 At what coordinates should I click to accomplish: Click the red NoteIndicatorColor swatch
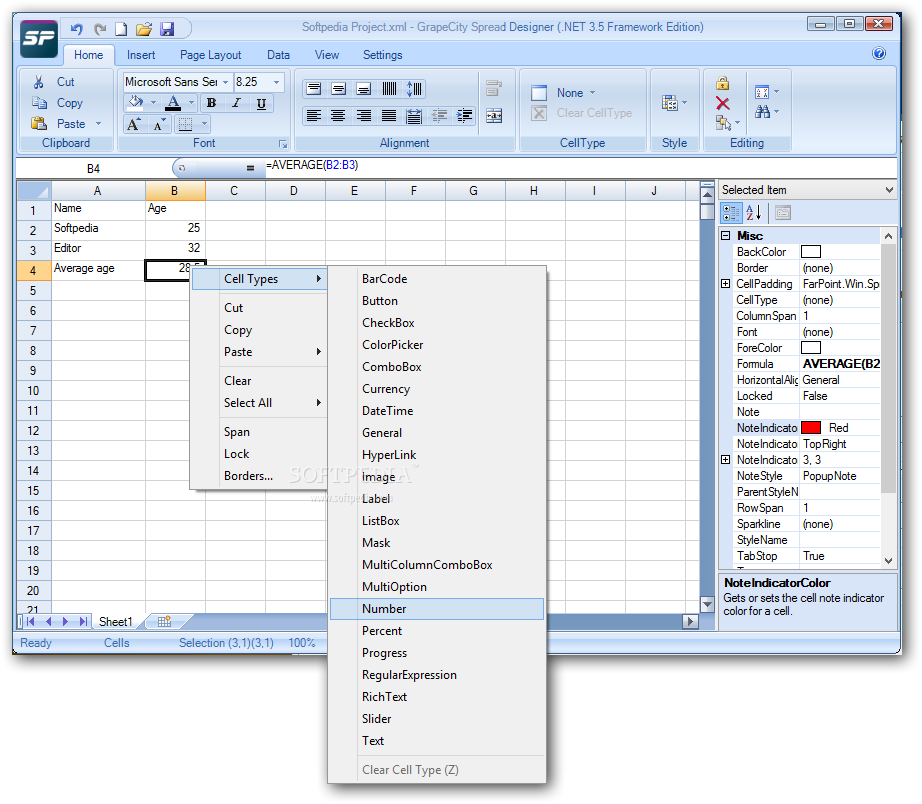(x=811, y=428)
